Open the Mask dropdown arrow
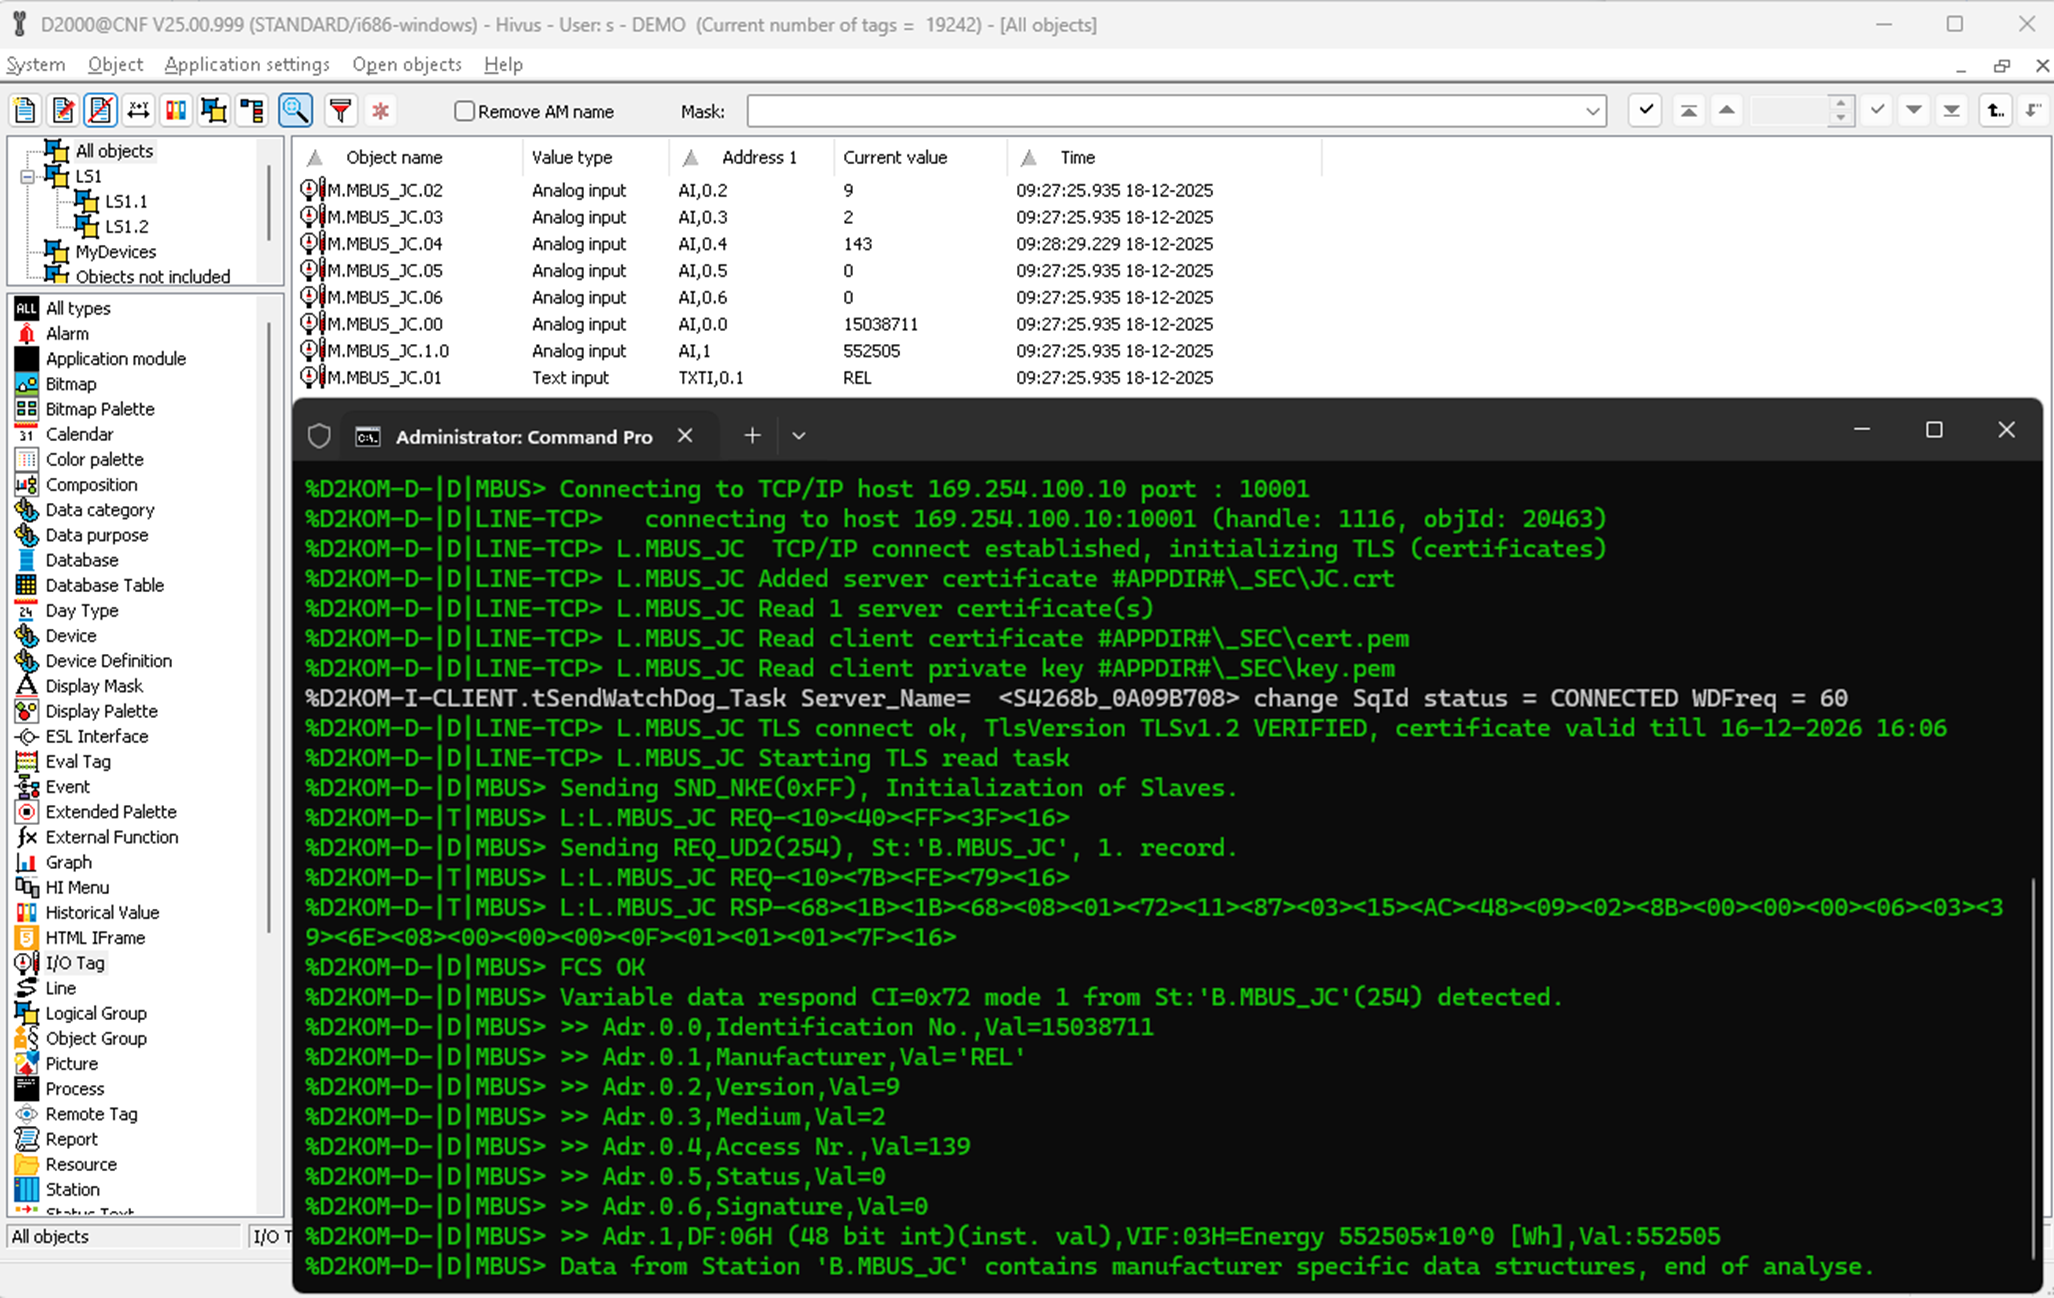2054x1298 pixels. (x=1592, y=111)
